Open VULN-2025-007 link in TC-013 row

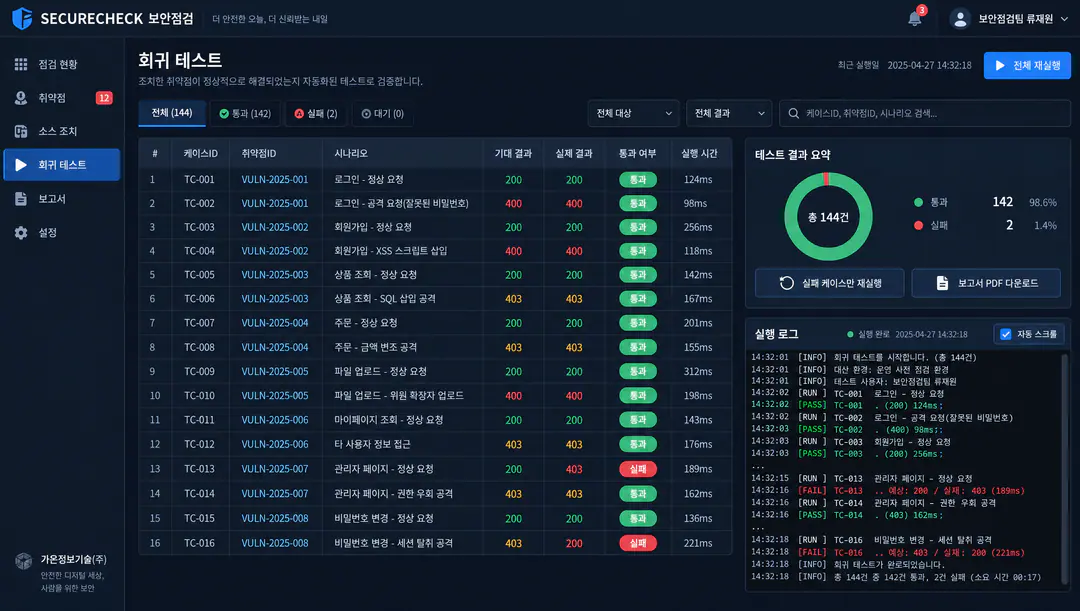275,469
